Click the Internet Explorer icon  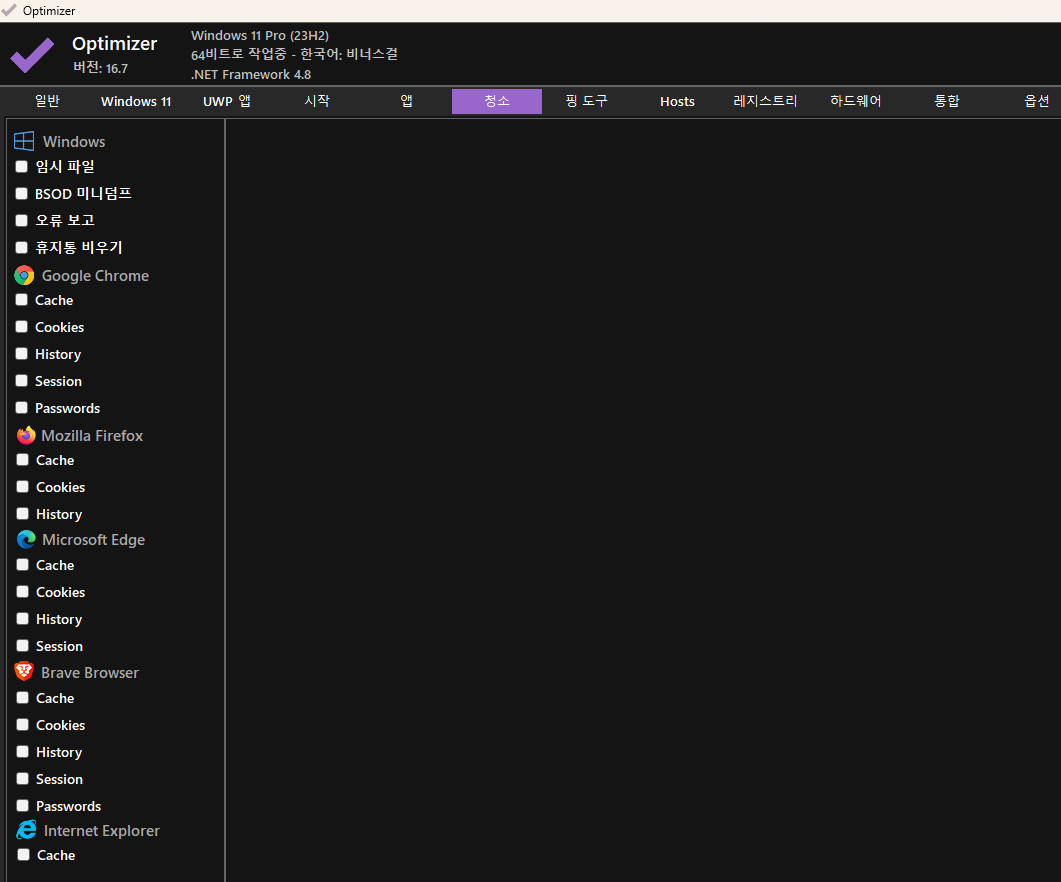26,830
